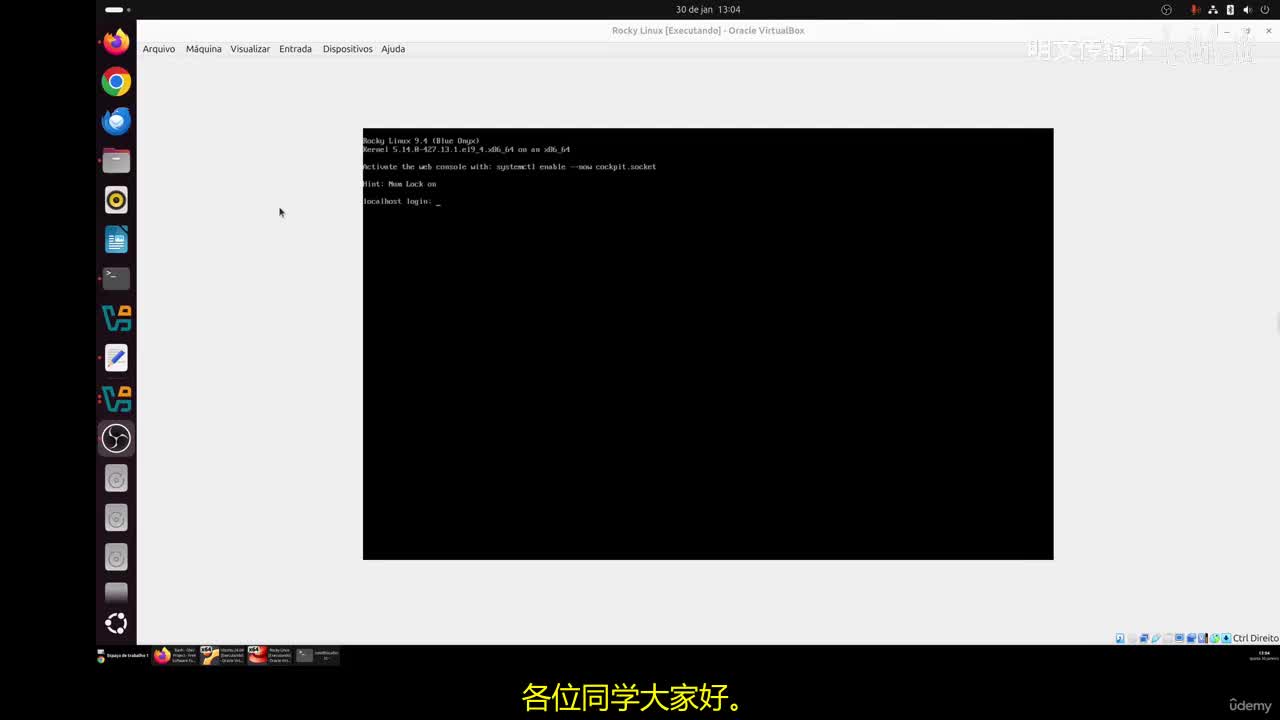Launch Google Chrome from the dock
Screen dimensions: 1280x720
(116, 82)
